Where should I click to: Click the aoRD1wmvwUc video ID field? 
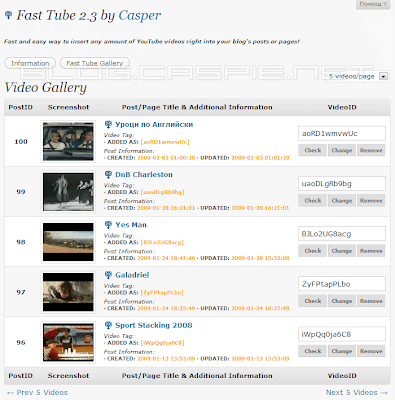342,133
